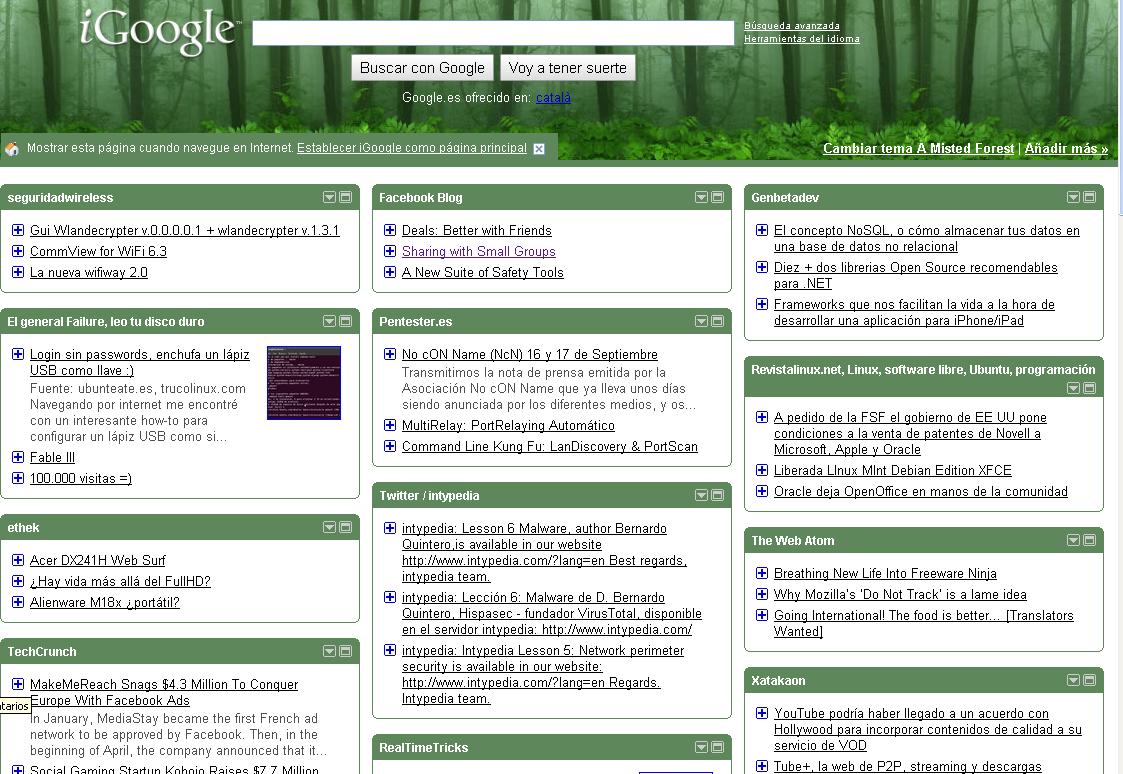
Task: Close the set-as-homepage notification bar
Action: [x=539, y=149]
